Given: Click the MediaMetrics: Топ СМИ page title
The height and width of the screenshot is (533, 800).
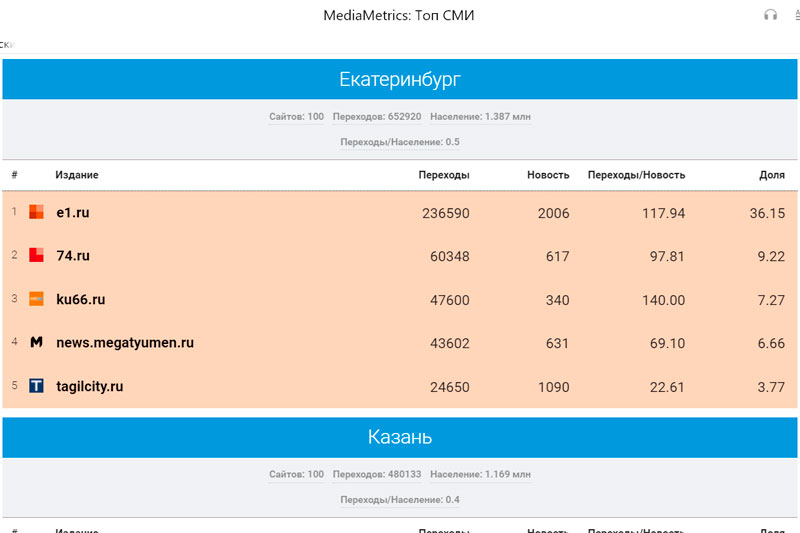Looking at the screenshot, I should [399, 15].
